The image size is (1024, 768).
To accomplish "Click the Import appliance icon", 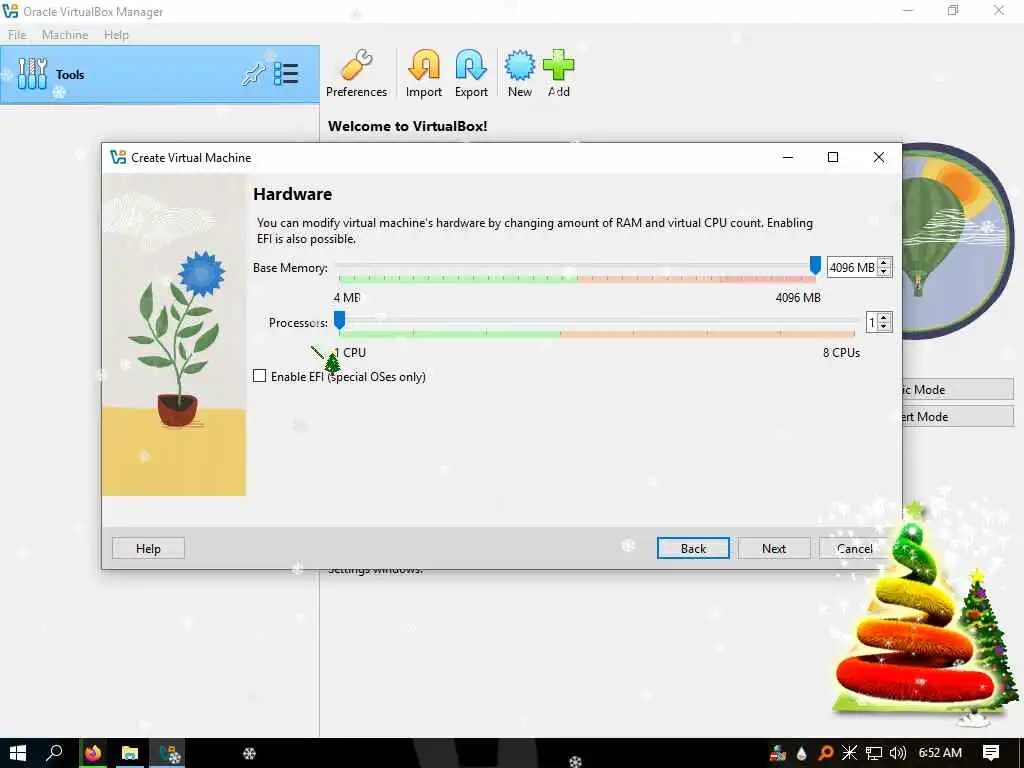I will (x=424, y=73).
